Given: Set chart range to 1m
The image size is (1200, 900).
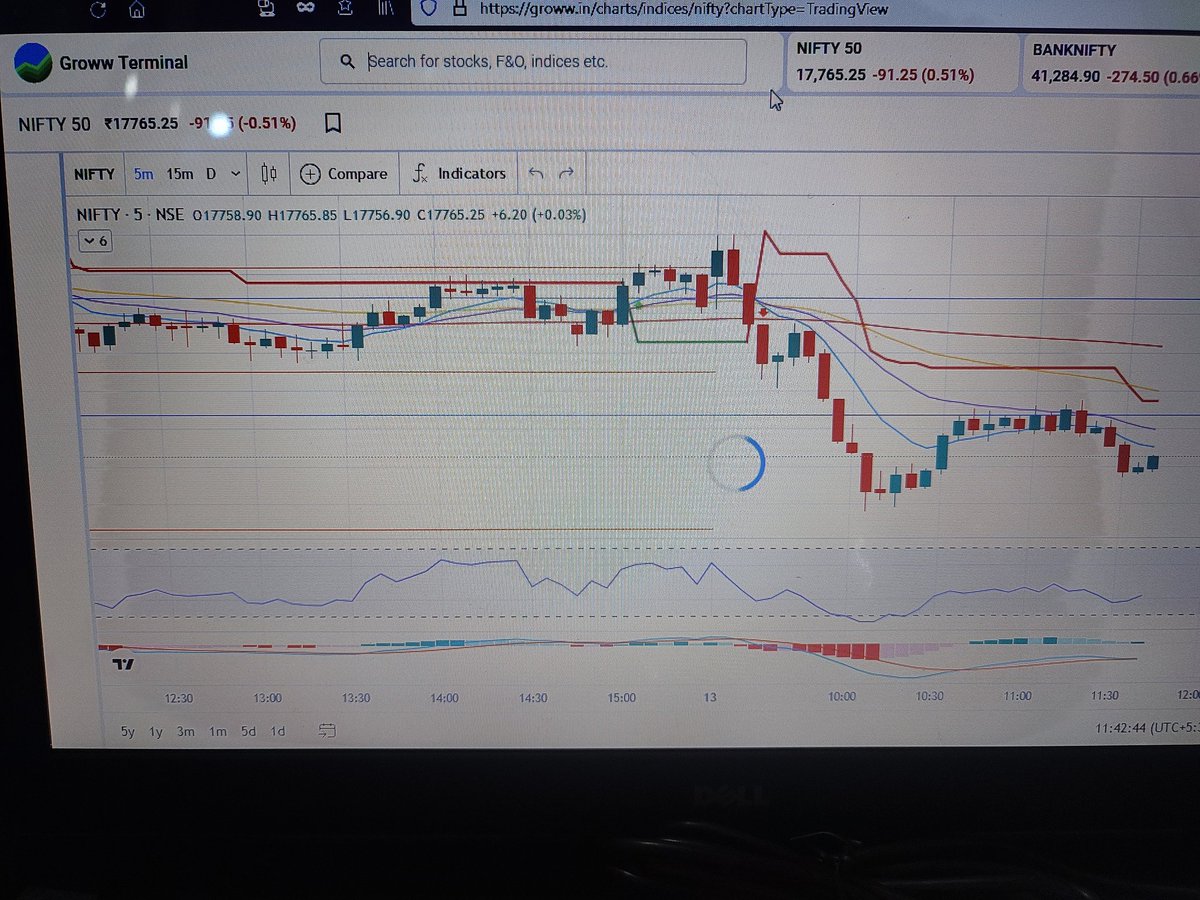Looking at the screenshot, I should pos(218,731).
